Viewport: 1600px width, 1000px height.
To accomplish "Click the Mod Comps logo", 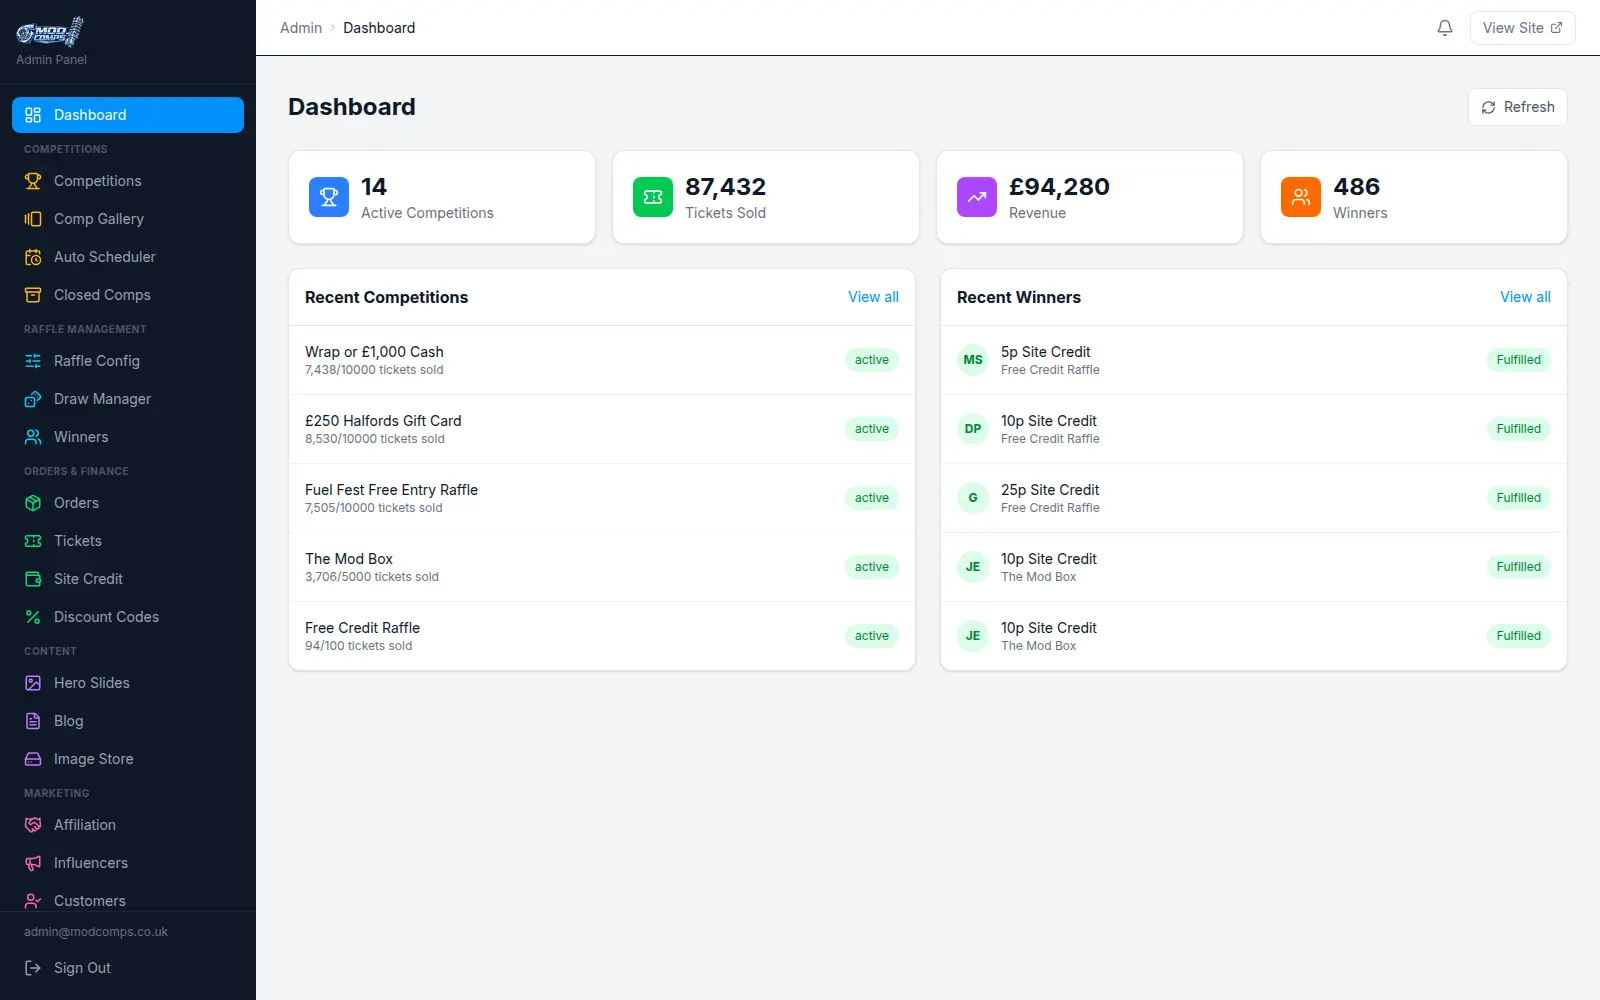I will [x=50, y=32].
